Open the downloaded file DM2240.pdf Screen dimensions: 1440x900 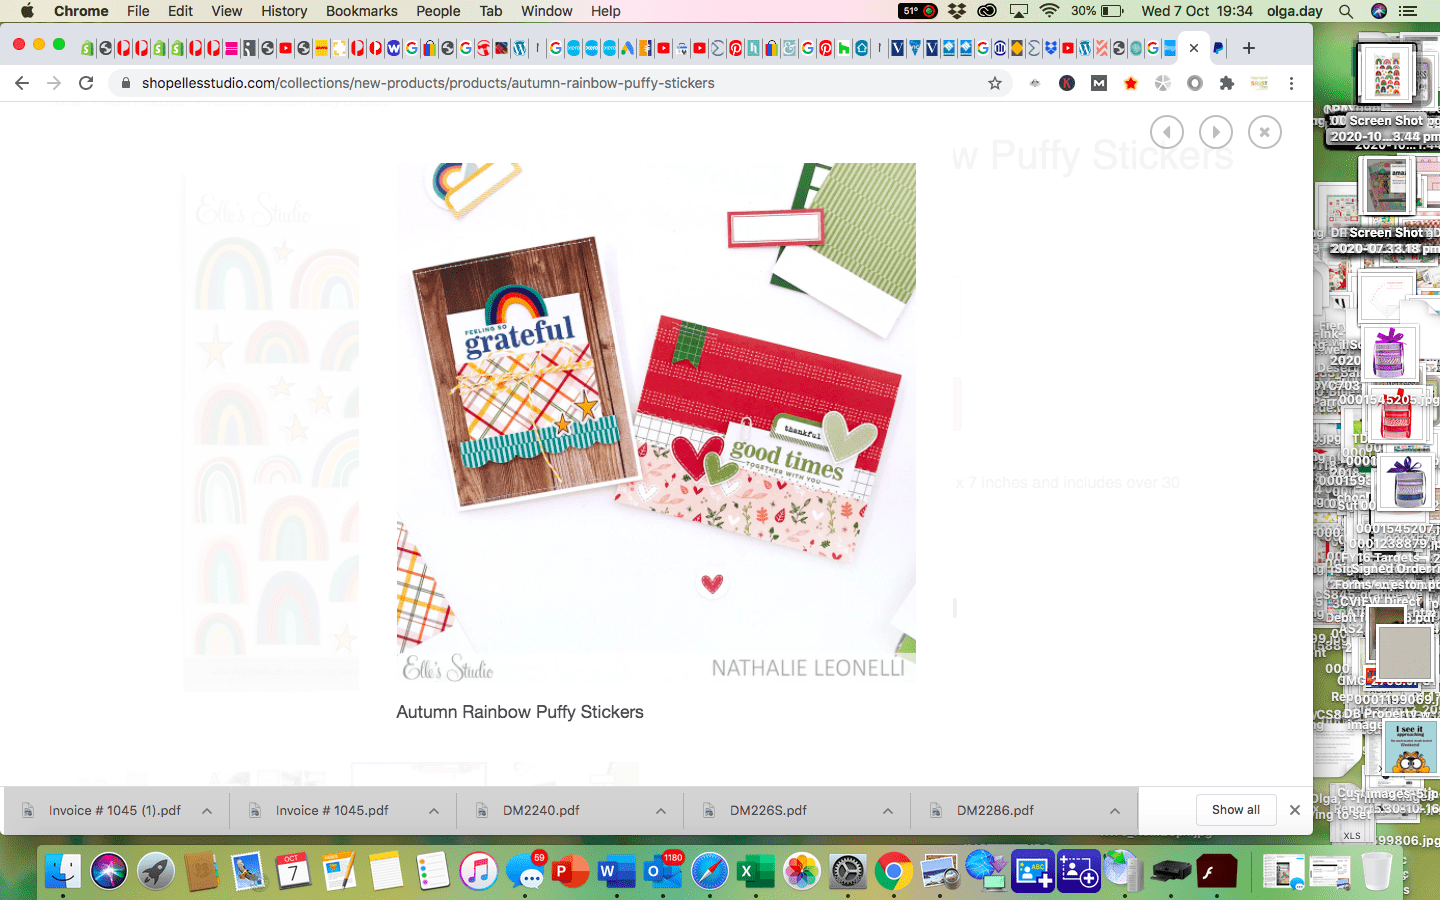click(541, 811)
